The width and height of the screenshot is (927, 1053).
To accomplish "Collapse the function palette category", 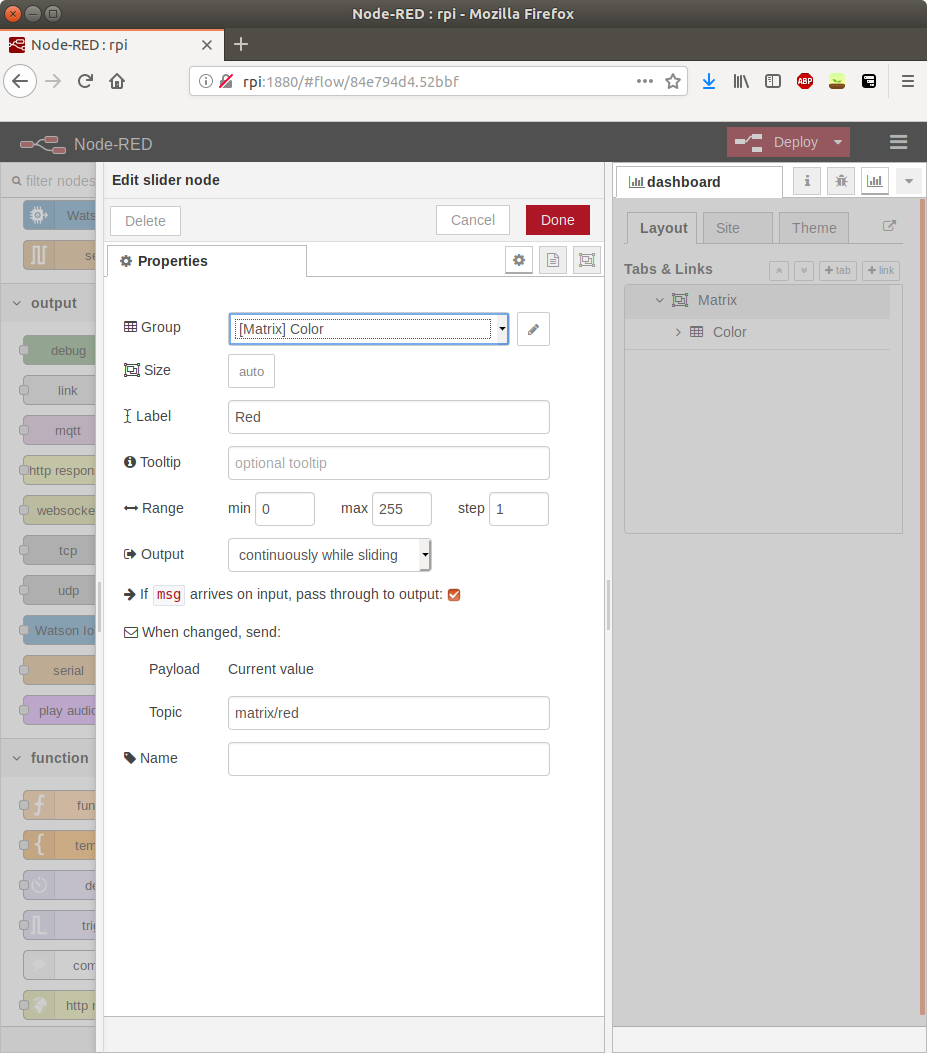I will [x=17, y=758].
